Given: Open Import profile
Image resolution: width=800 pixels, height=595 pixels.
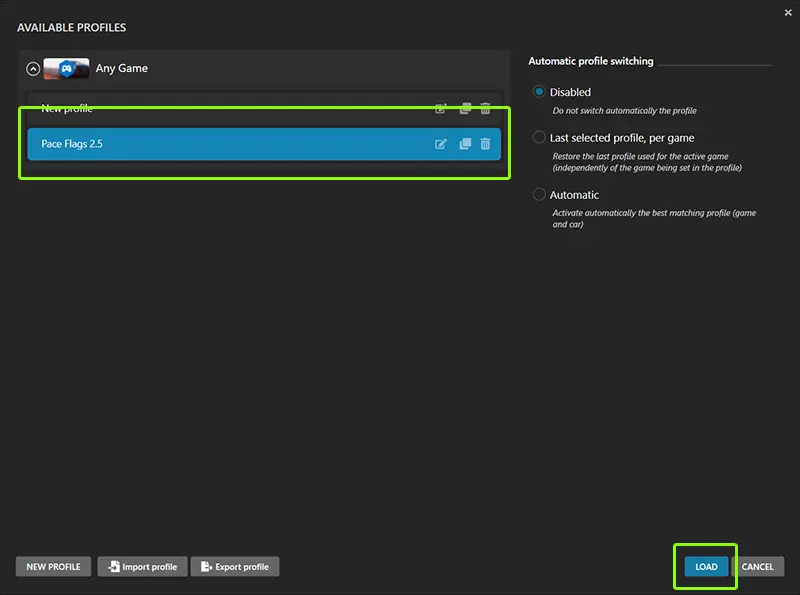Looking at the screenshot, I should pos(141,567).
